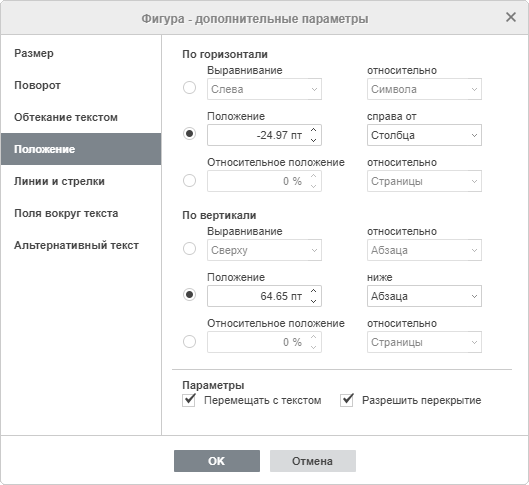This screenshot has height=485, width=529.
Task: Close the Фигура dialog with X icon
Action: pyautogui.click(x=511, y=17)
